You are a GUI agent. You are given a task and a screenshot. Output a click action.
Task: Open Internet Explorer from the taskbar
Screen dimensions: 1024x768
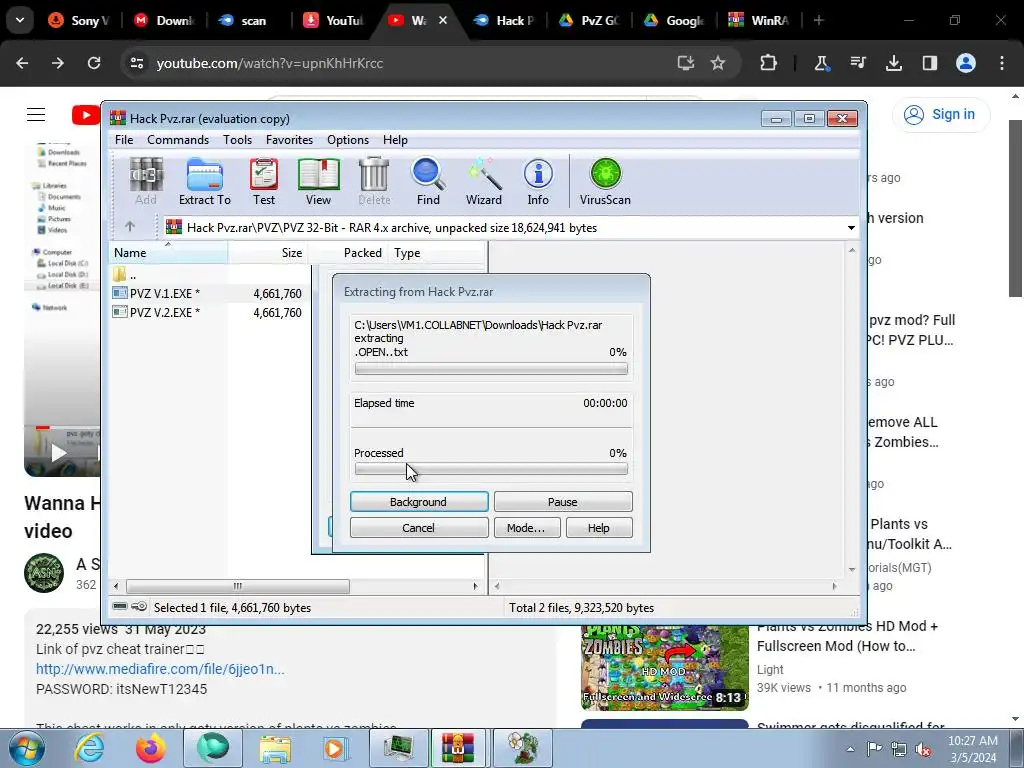(x=89, y=748)
